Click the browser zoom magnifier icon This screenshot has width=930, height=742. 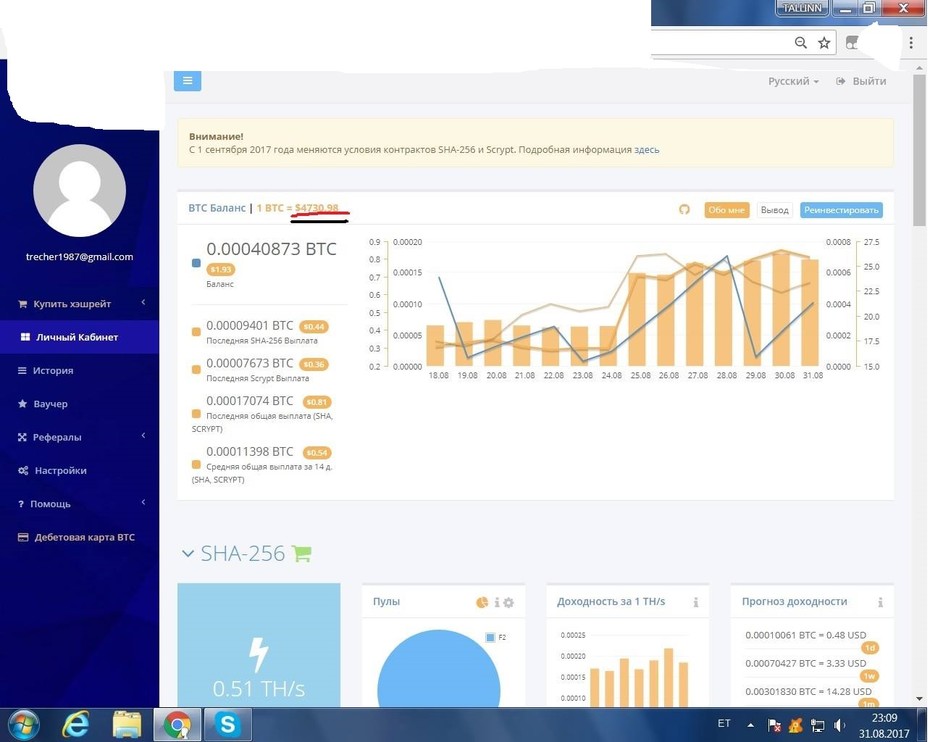click(x=801, y=43)
